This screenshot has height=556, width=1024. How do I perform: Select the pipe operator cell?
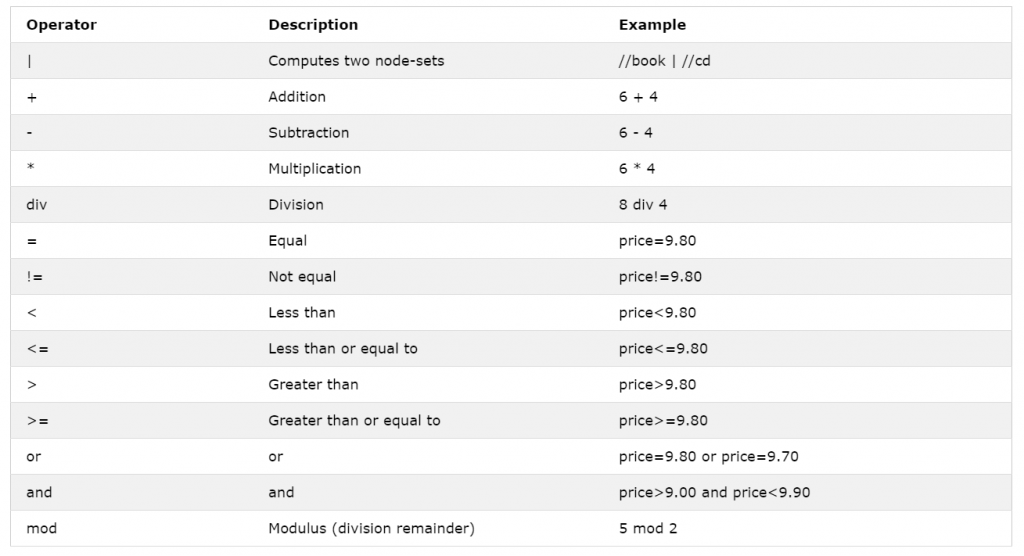click(29, 61)
